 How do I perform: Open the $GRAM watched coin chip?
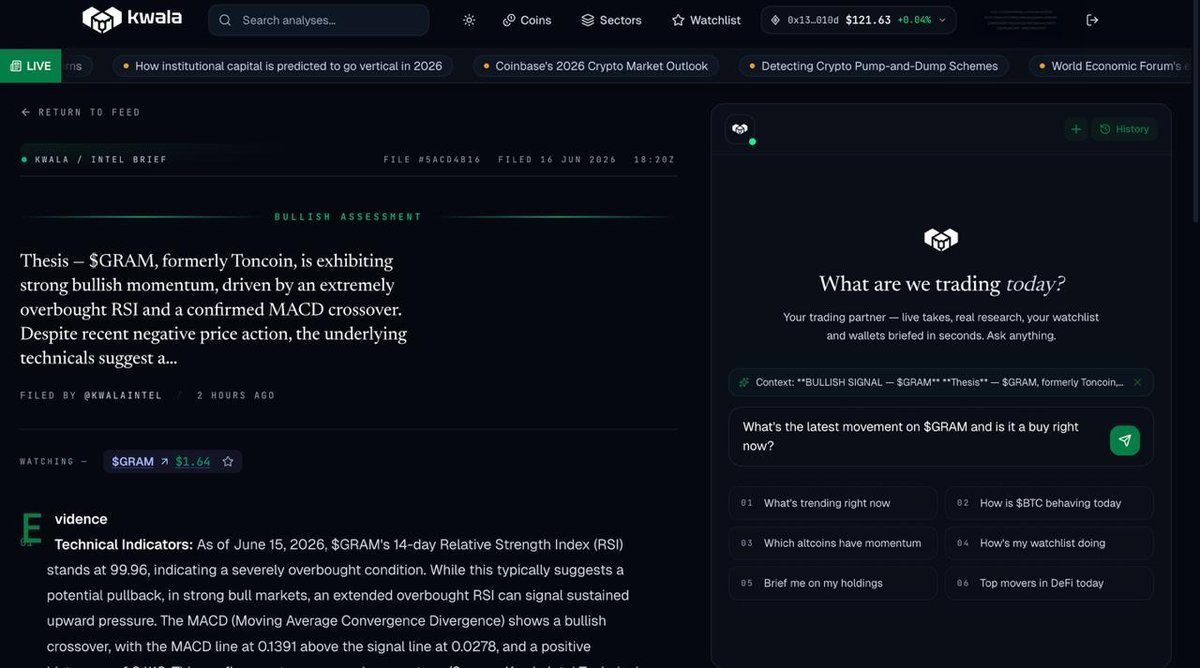(160, 462)
